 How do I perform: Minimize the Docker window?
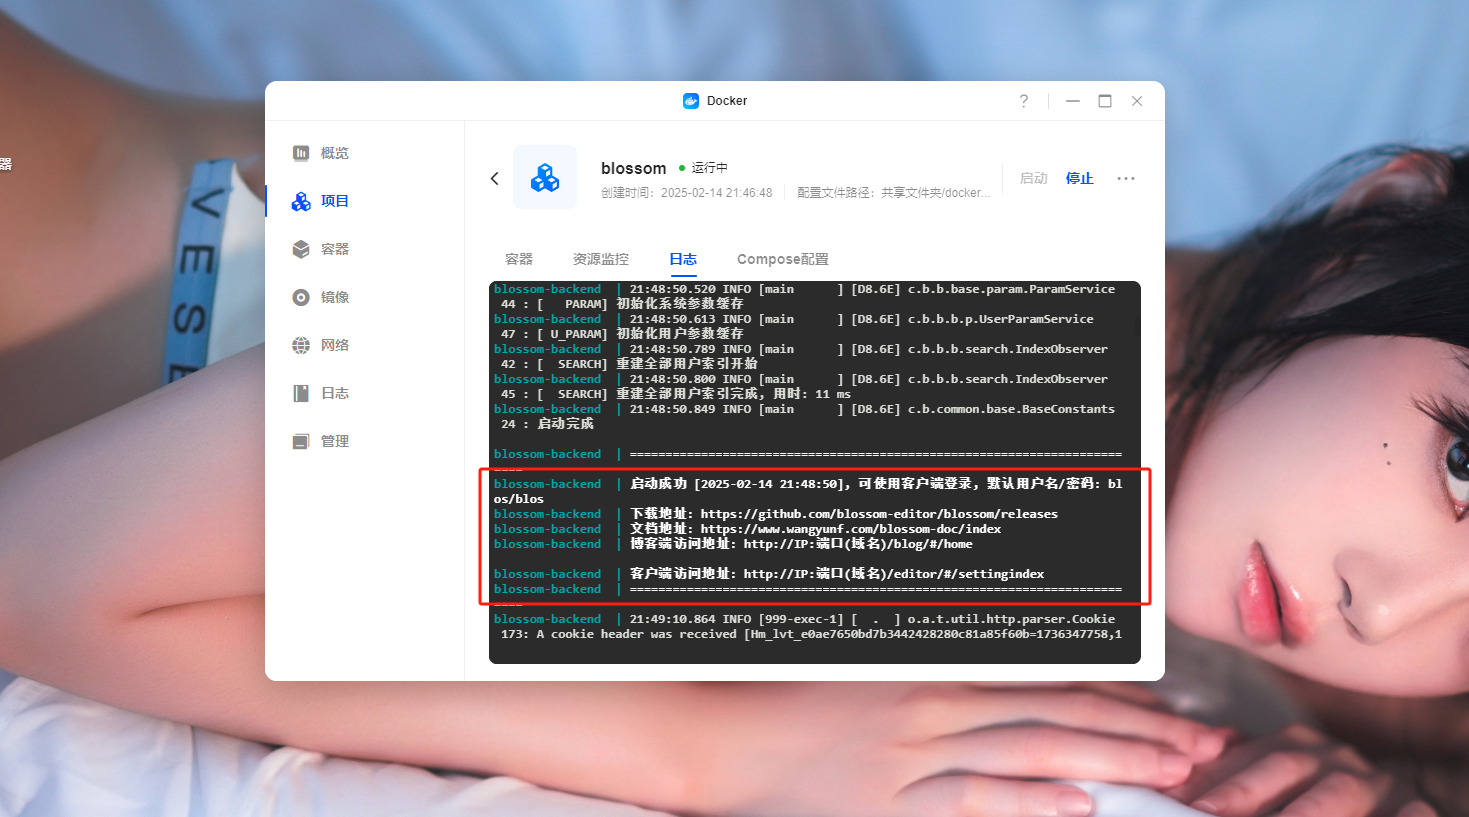1073,101
